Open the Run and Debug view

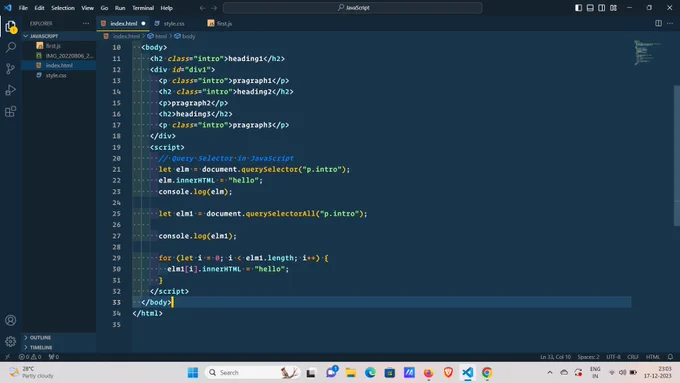(10, 90)
